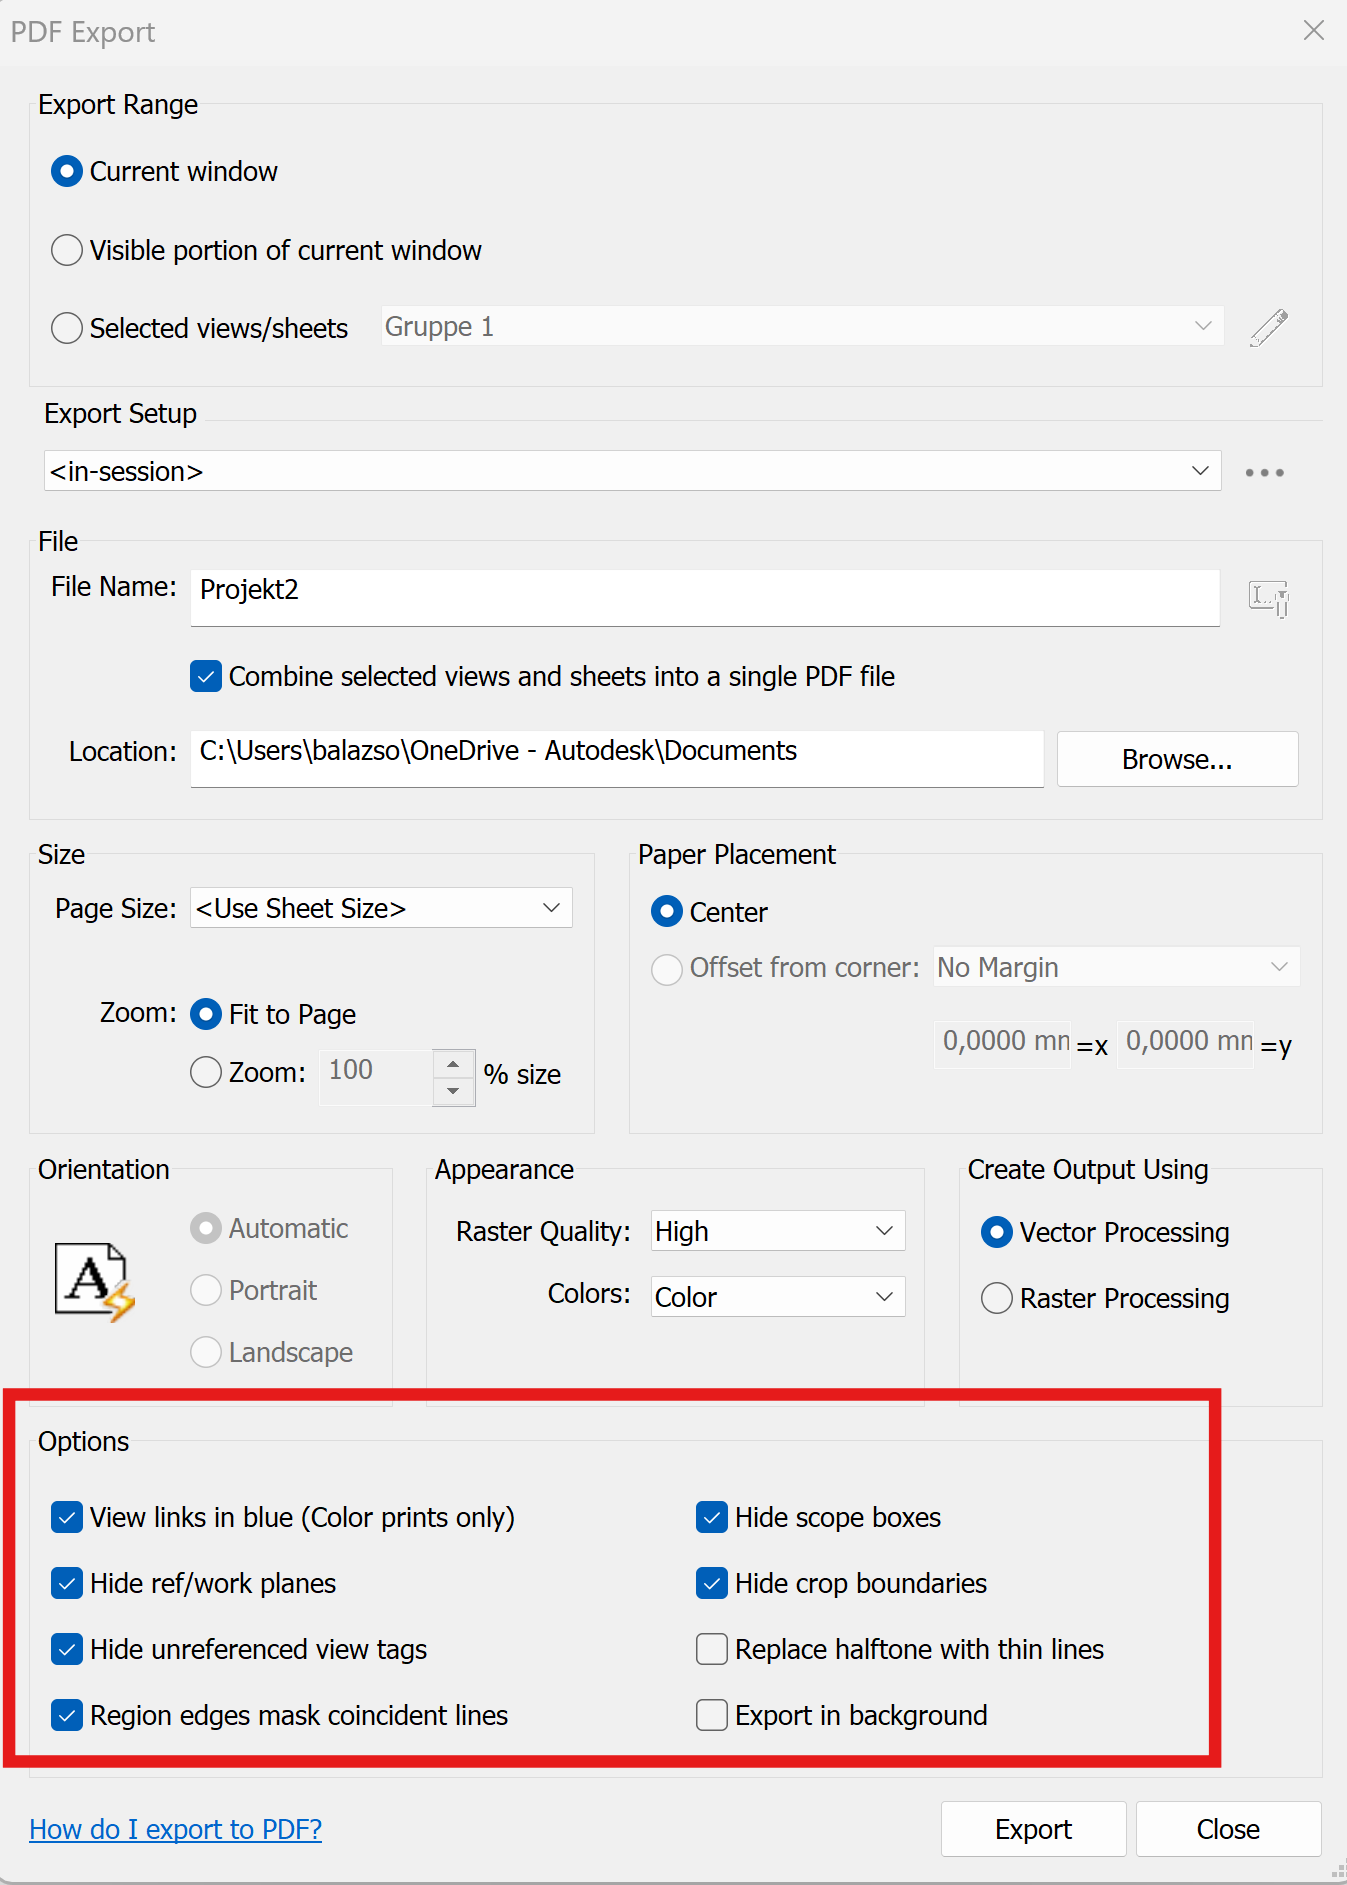Open export setup options via three dots

[x=1264, y=472]
